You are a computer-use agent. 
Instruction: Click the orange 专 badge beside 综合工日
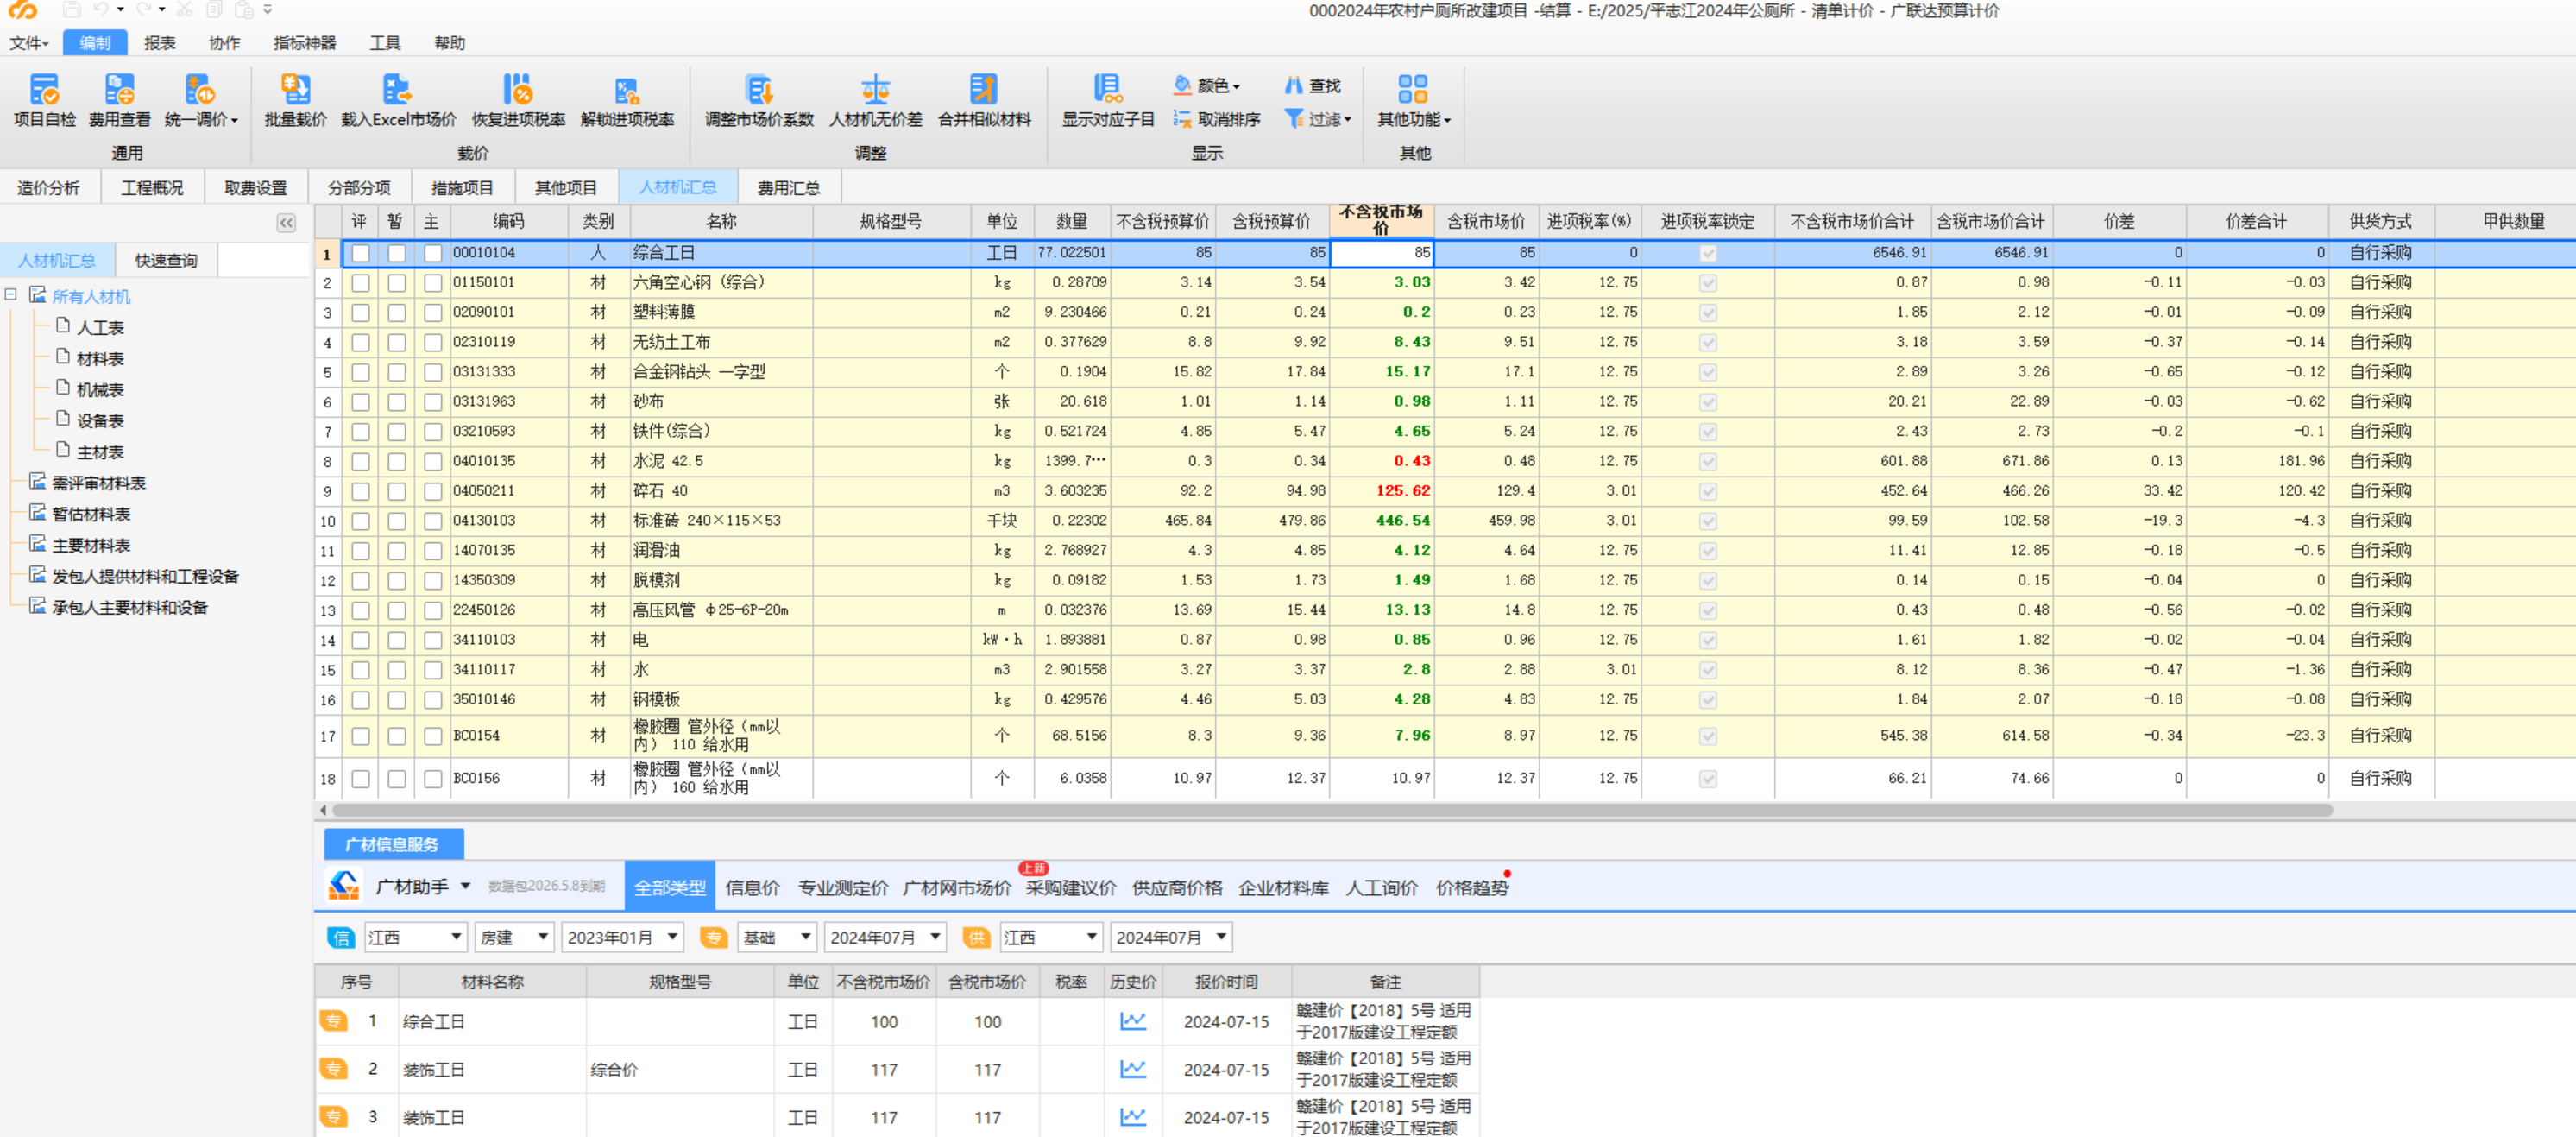click(333, 1021)
